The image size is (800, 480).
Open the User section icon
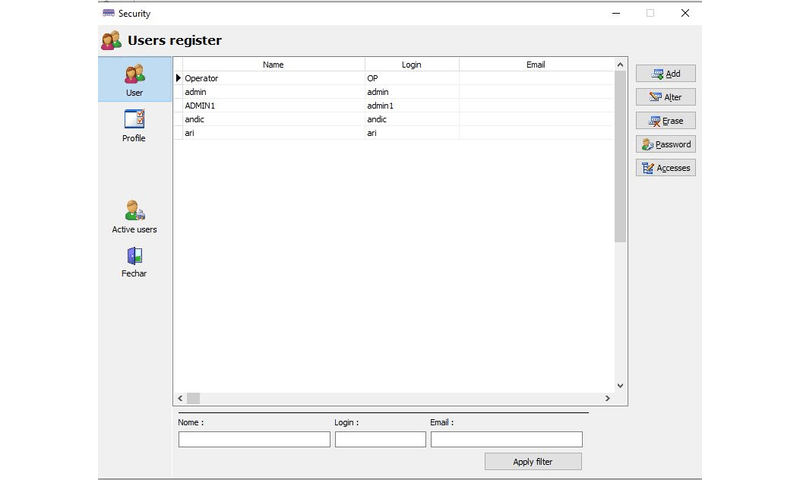tap(134, 75)
